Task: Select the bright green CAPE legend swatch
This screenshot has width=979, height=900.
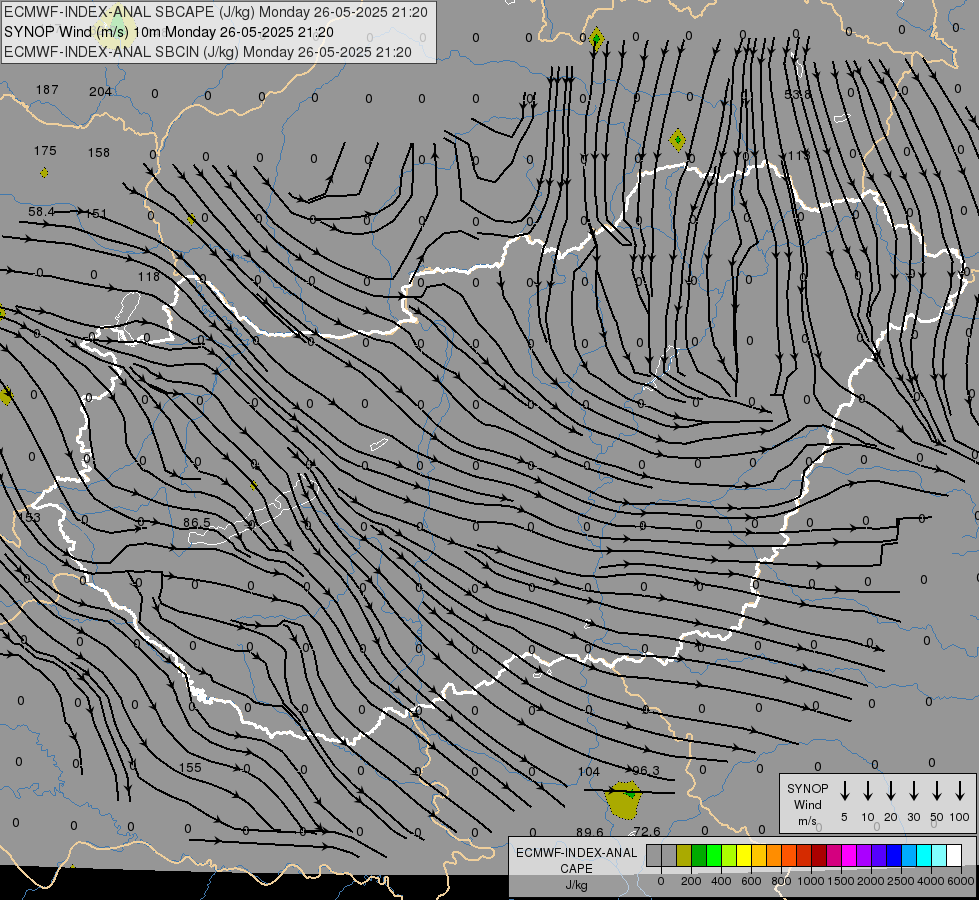Action: [714, 855]
